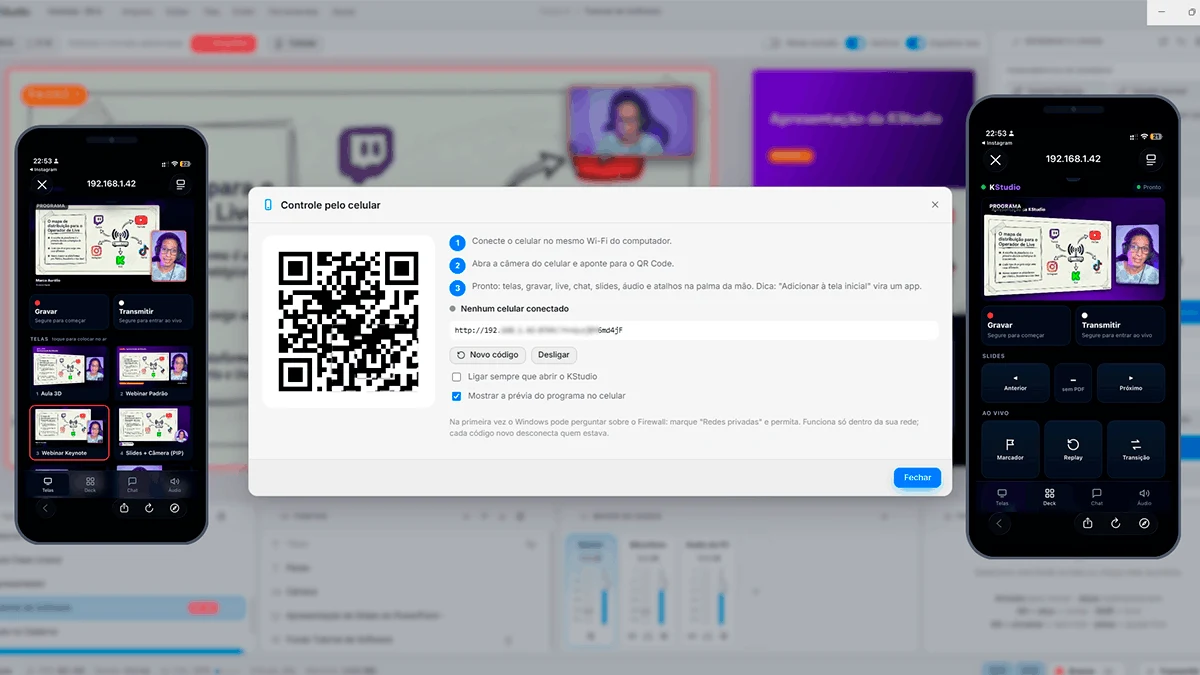
Task: Tap the share icon on right phone
Action: [x=1088, y=523]
